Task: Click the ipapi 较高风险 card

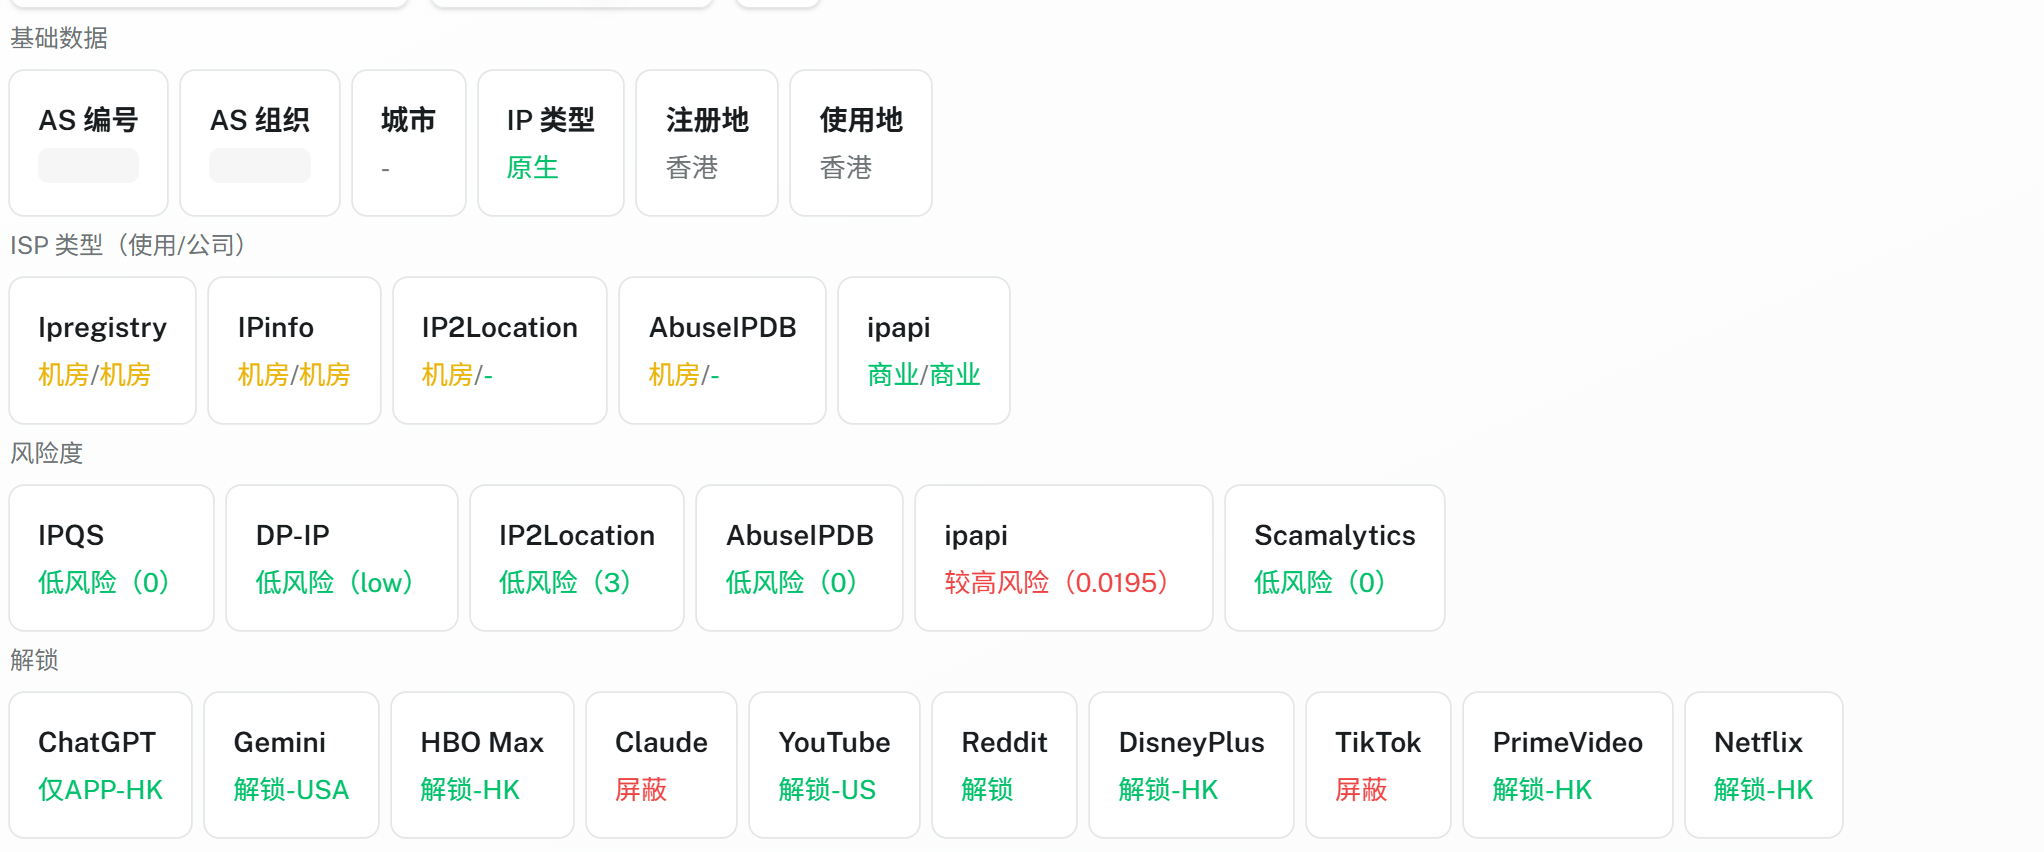Action: point(1063,558)
